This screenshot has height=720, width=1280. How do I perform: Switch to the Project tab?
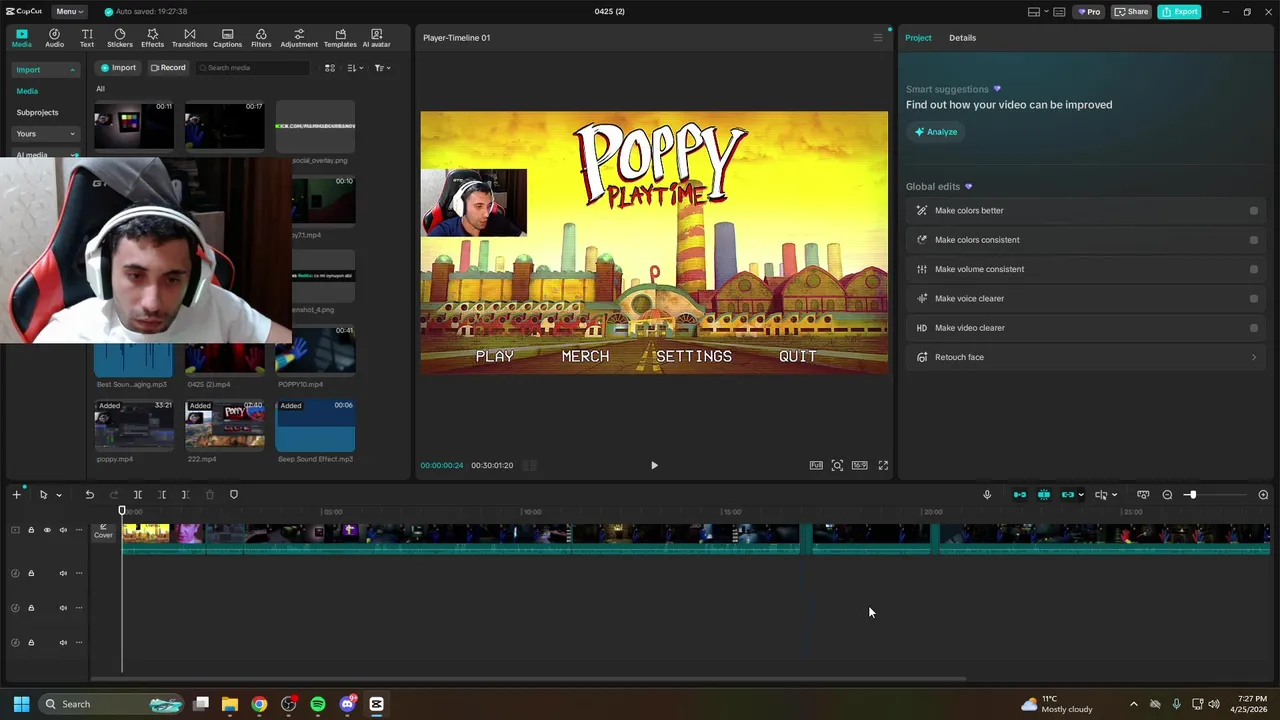click(918, 38)
